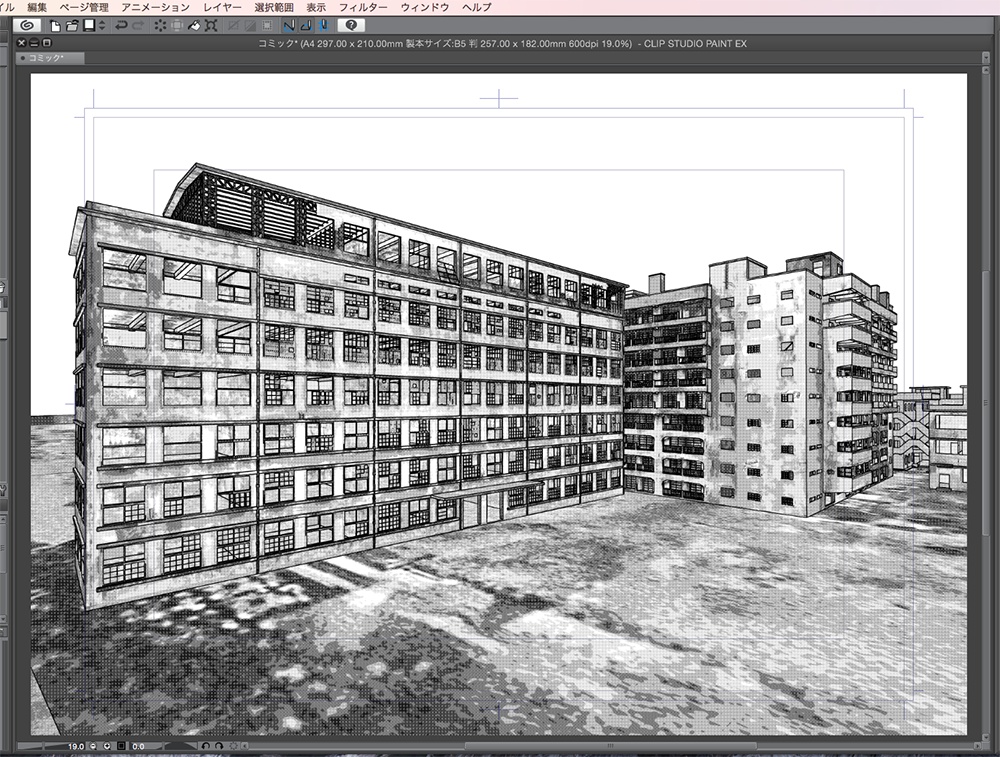
Task: Click the Fit to screen icon
Action: 121,746
